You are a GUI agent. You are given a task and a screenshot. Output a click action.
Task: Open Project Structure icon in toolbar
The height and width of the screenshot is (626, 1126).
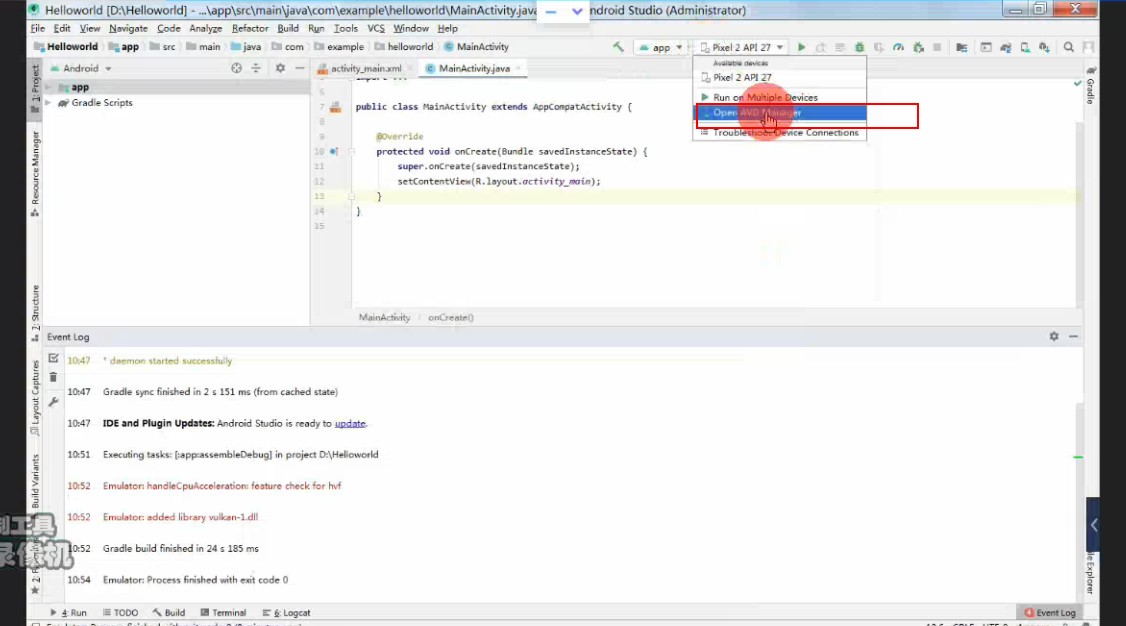(962, 47)
